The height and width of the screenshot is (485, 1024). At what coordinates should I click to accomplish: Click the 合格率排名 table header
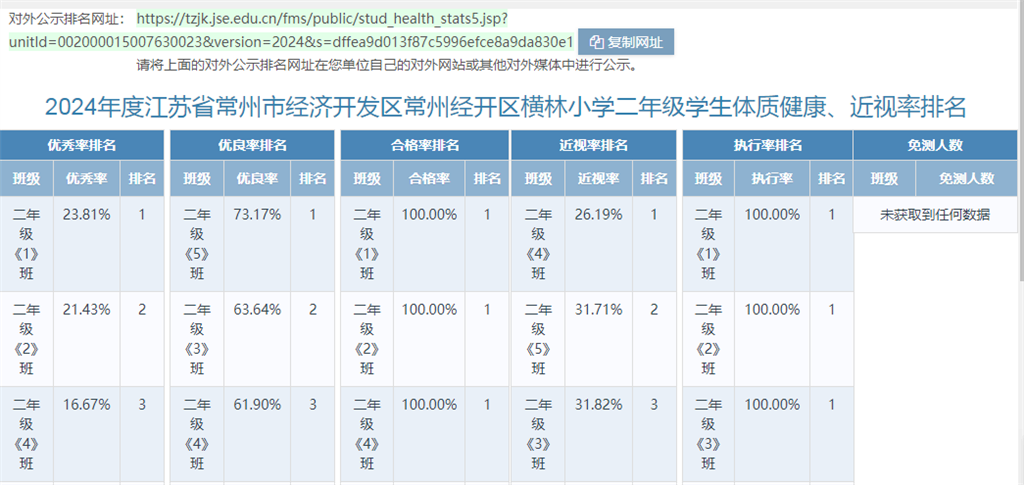(424, 146)
